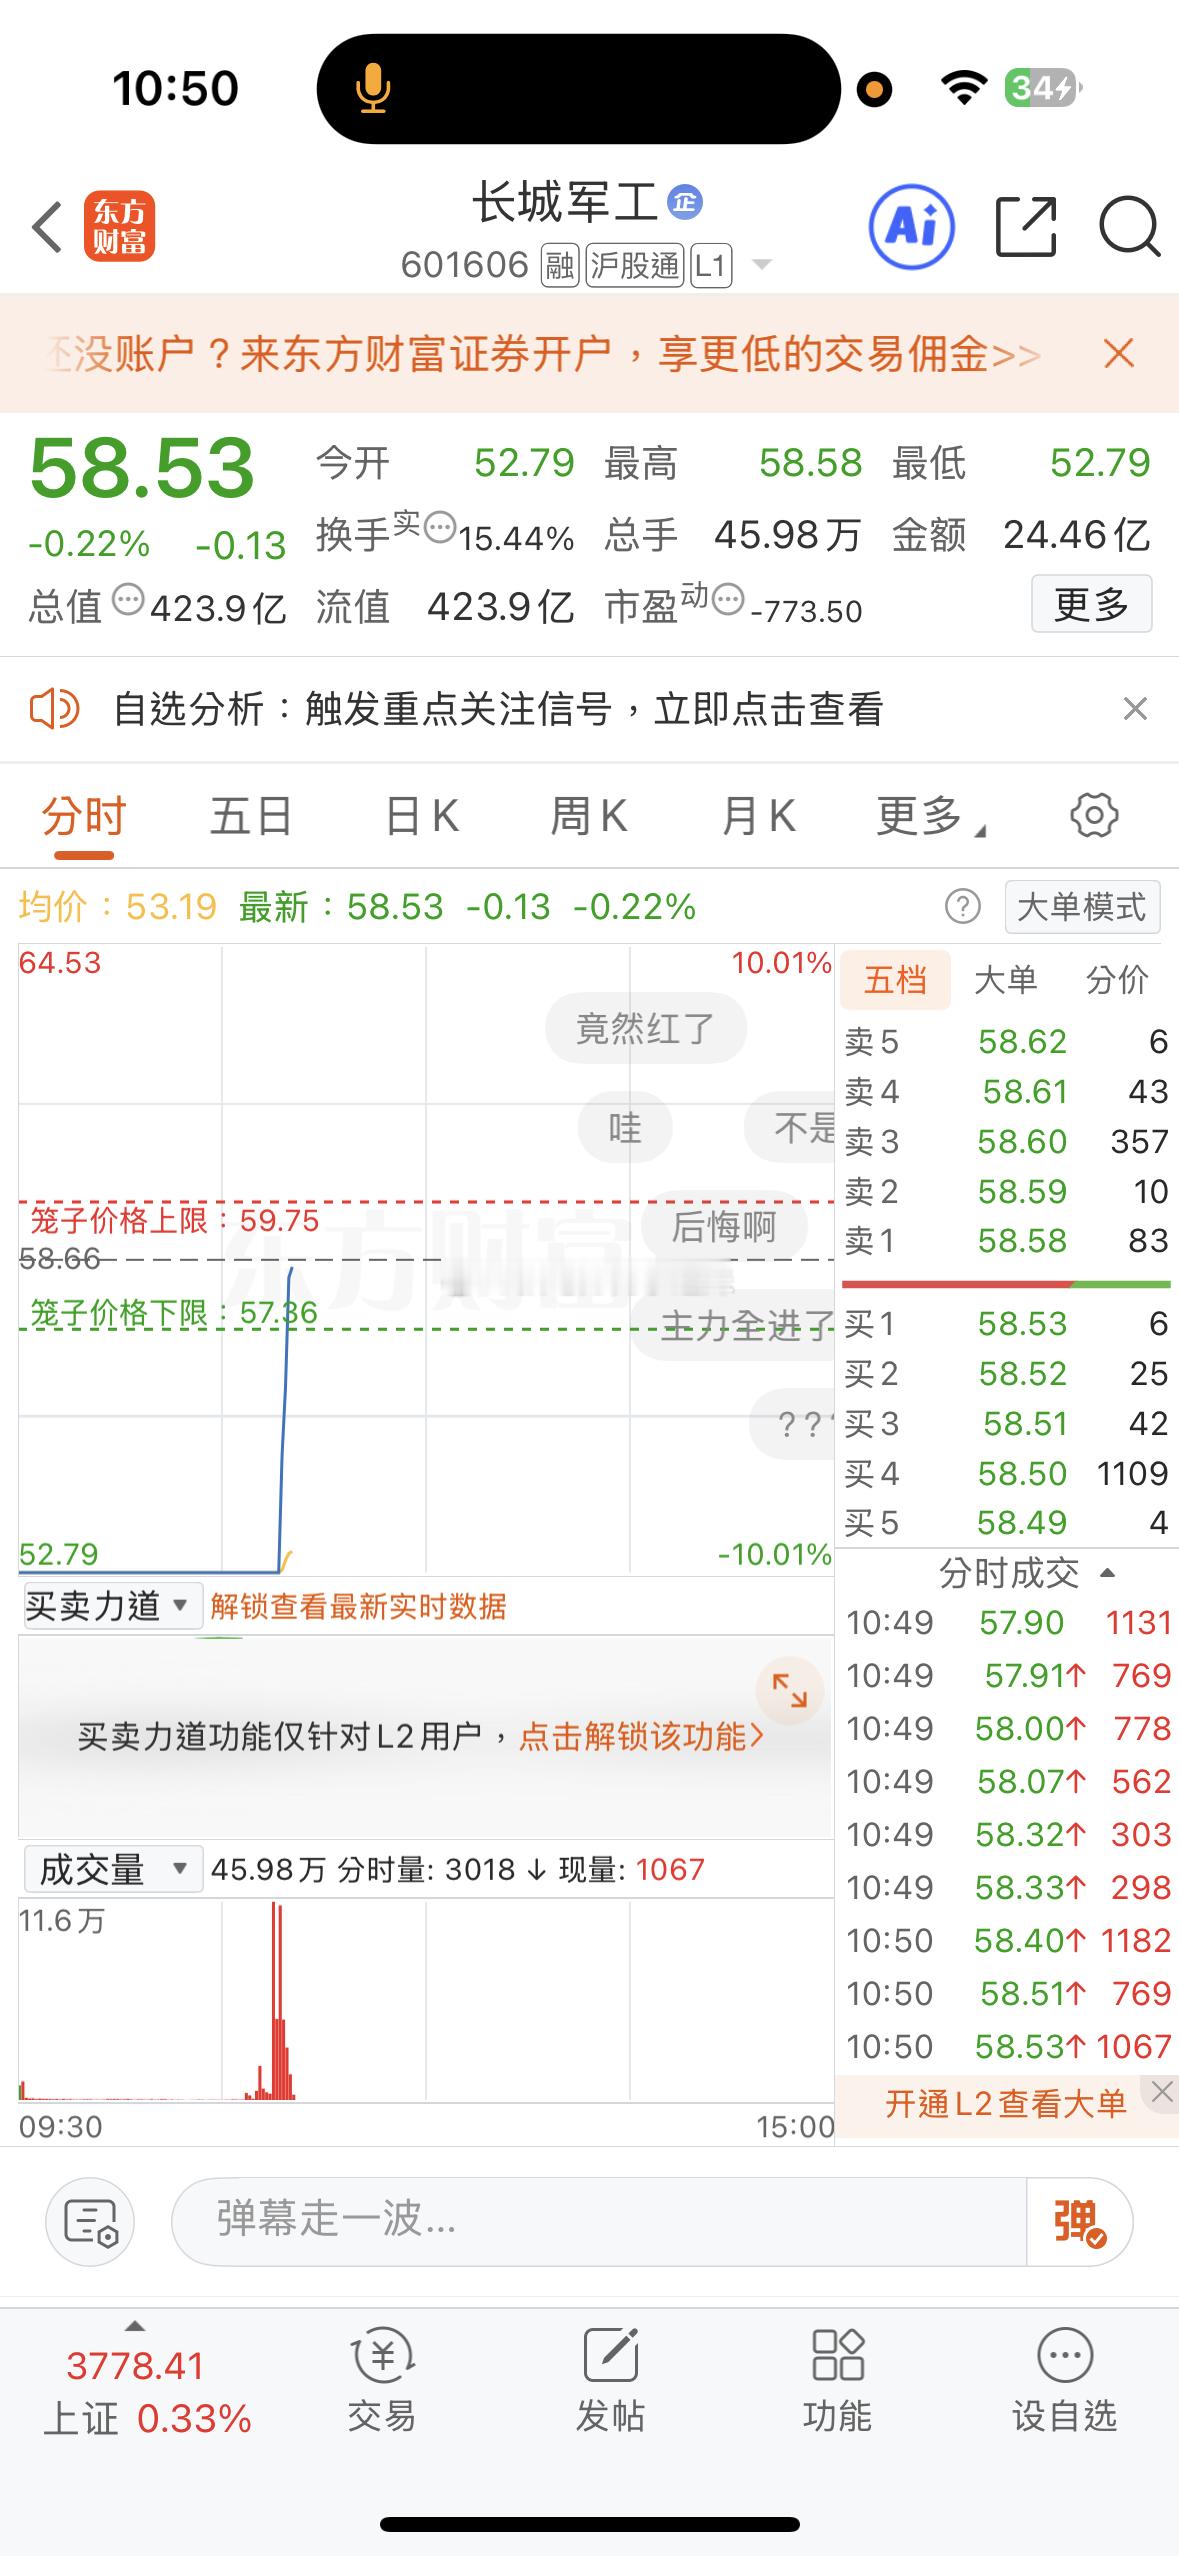This screenshot has height=2556, width=1179.
Task: Close the orange account promotion banner
Action: point(1118,353)
